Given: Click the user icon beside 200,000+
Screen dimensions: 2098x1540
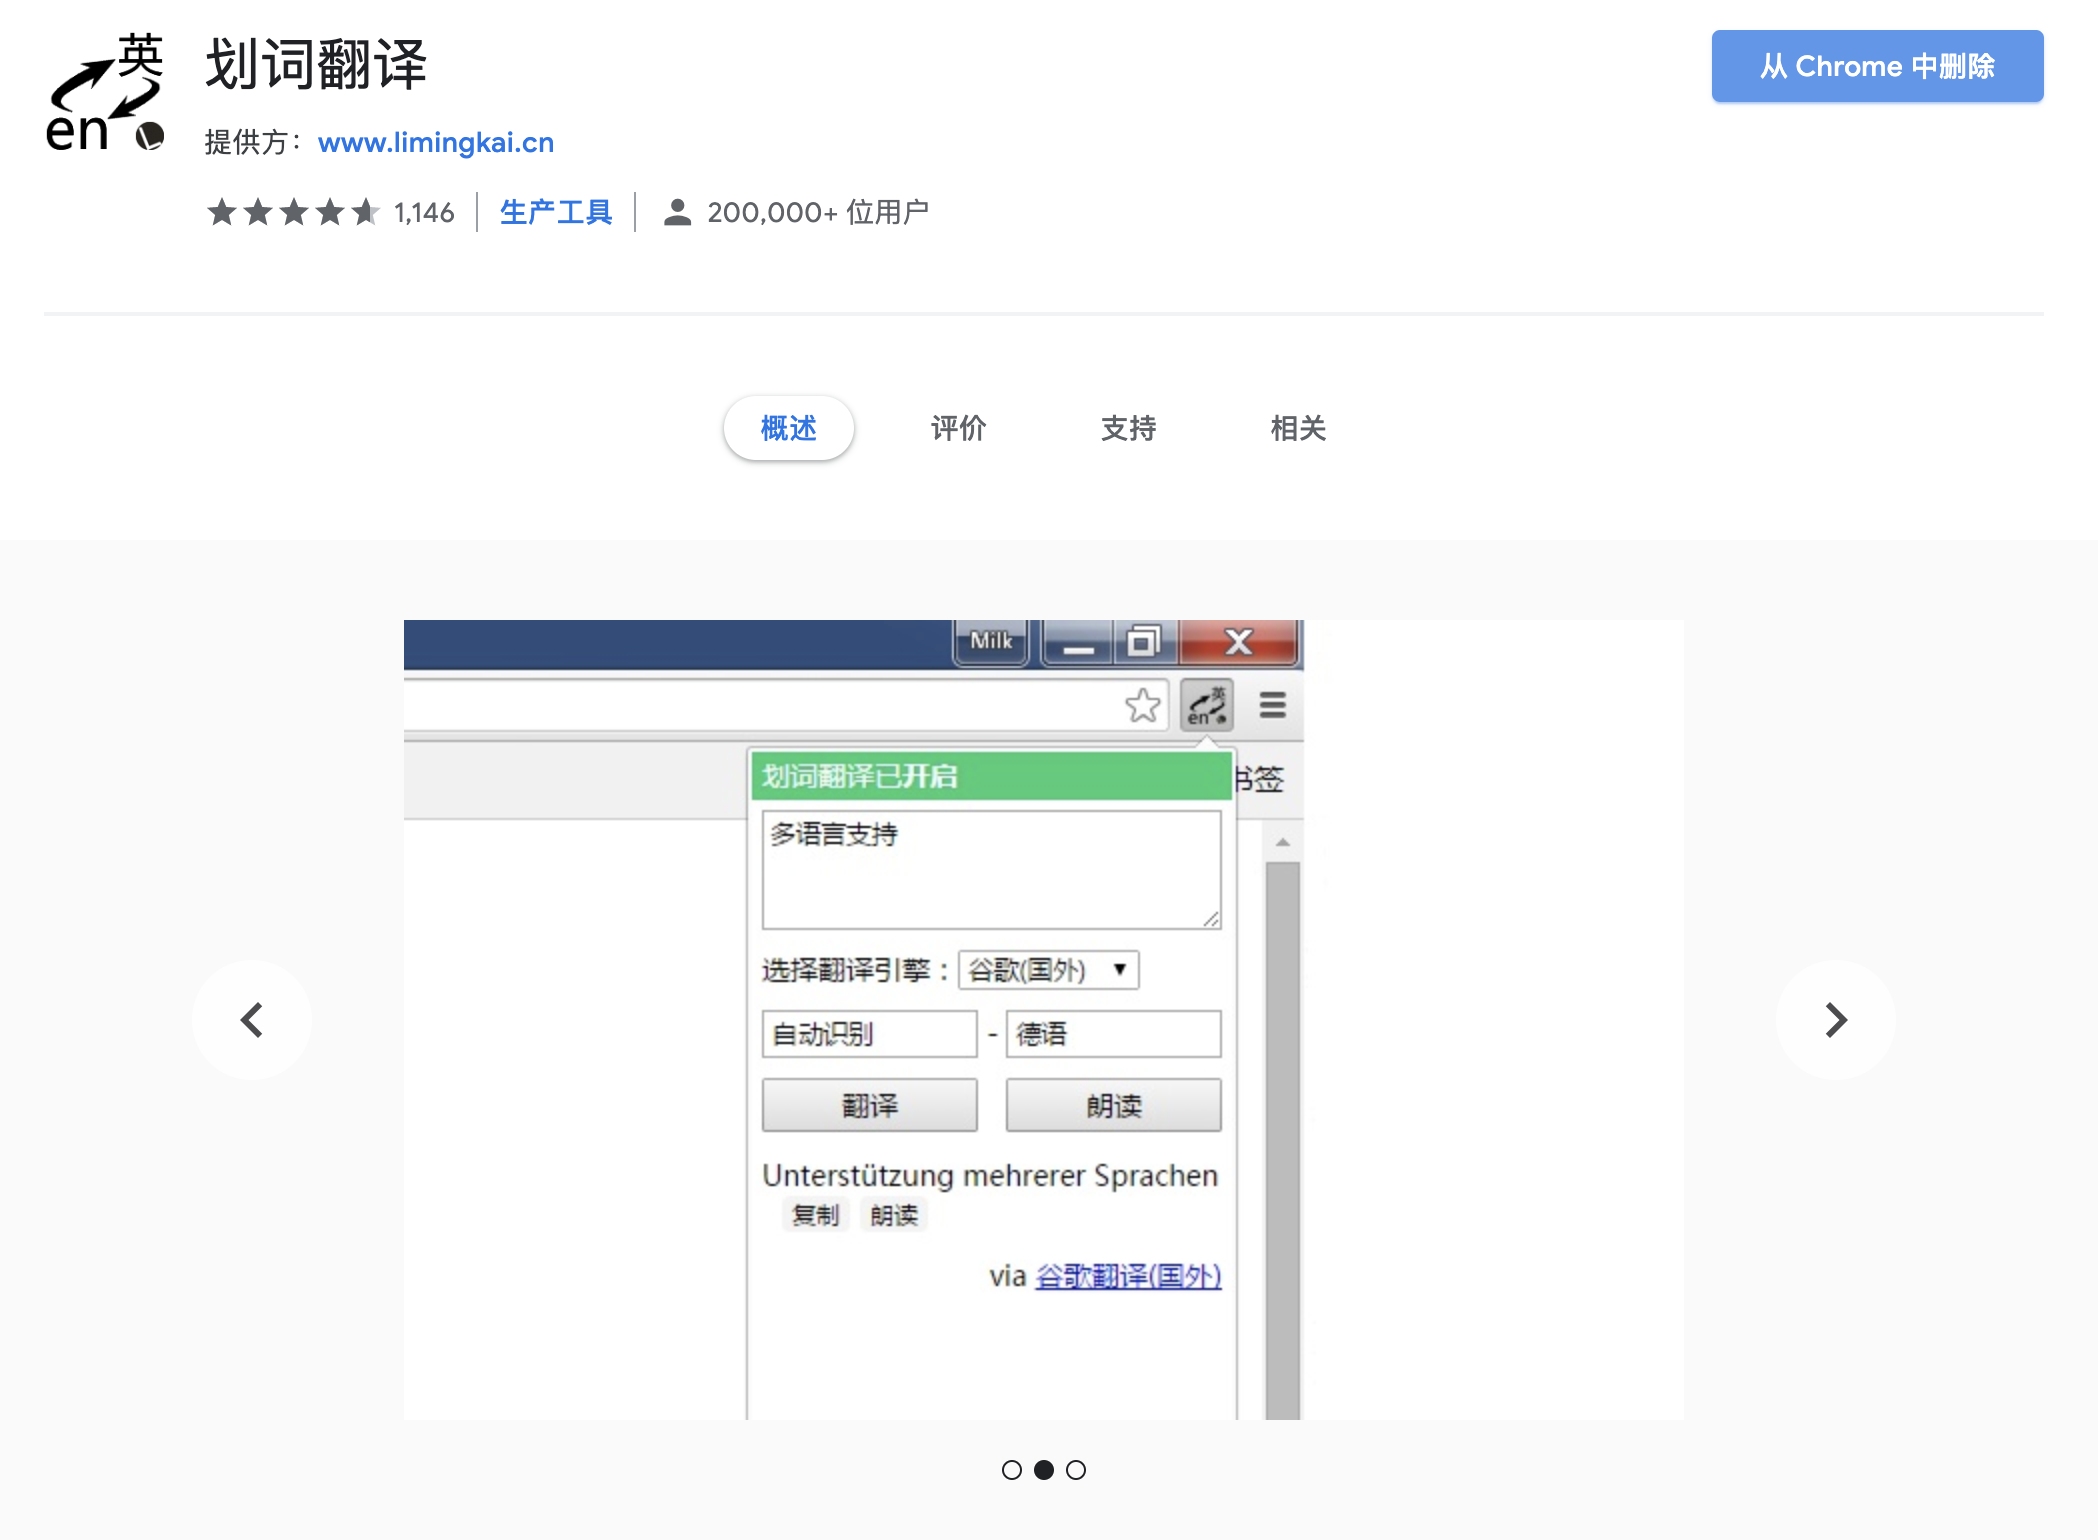Looking at the screenshot, I should [x=677, y=212].
